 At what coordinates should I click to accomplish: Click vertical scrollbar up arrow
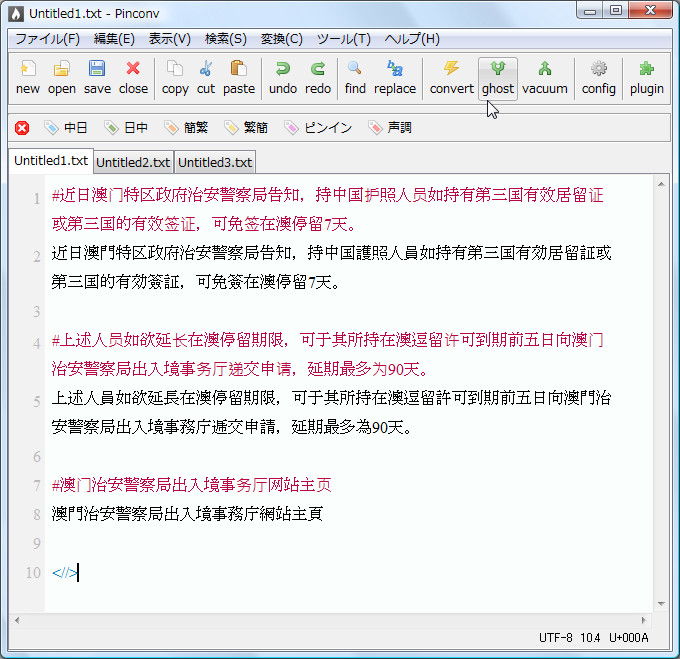pos(661,184)
